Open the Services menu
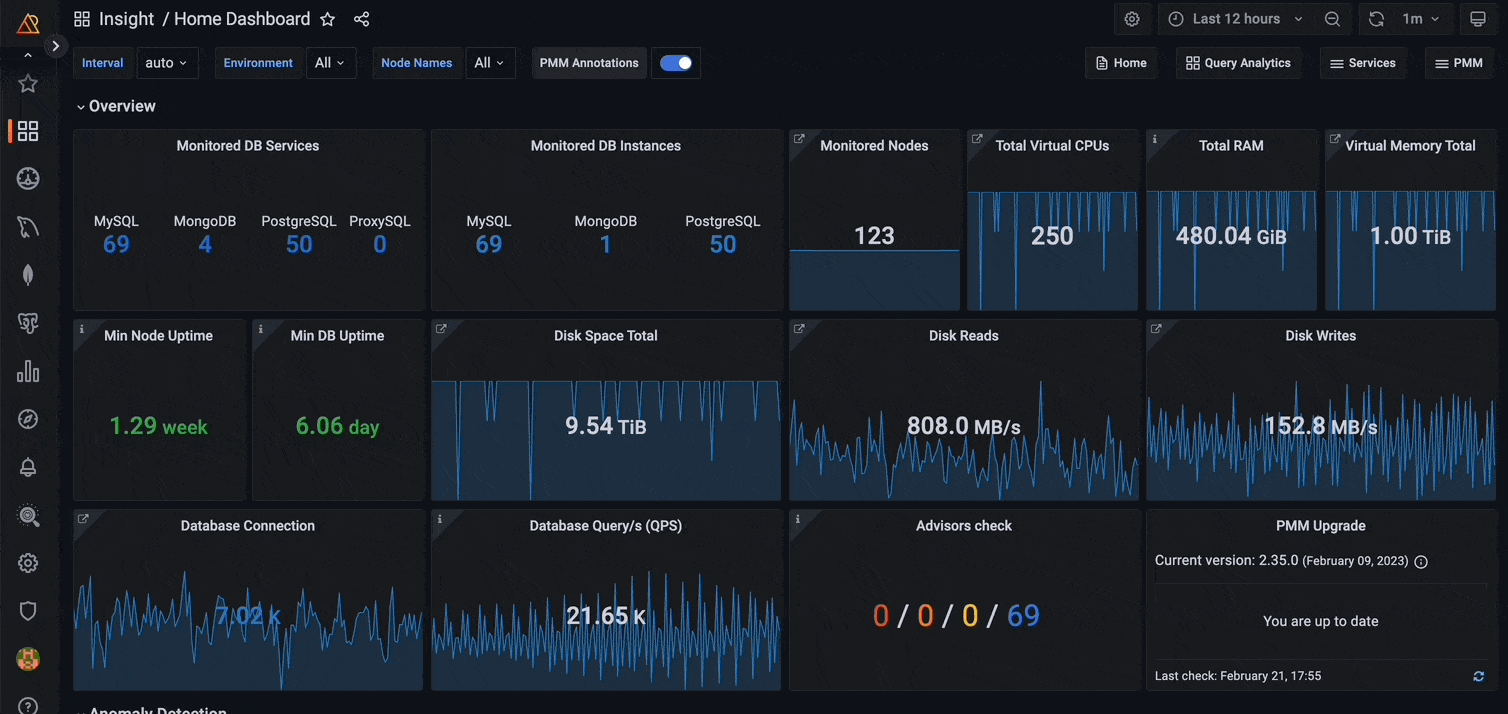This screenshot has height=714, width=1508. [x=1362, y=63]
